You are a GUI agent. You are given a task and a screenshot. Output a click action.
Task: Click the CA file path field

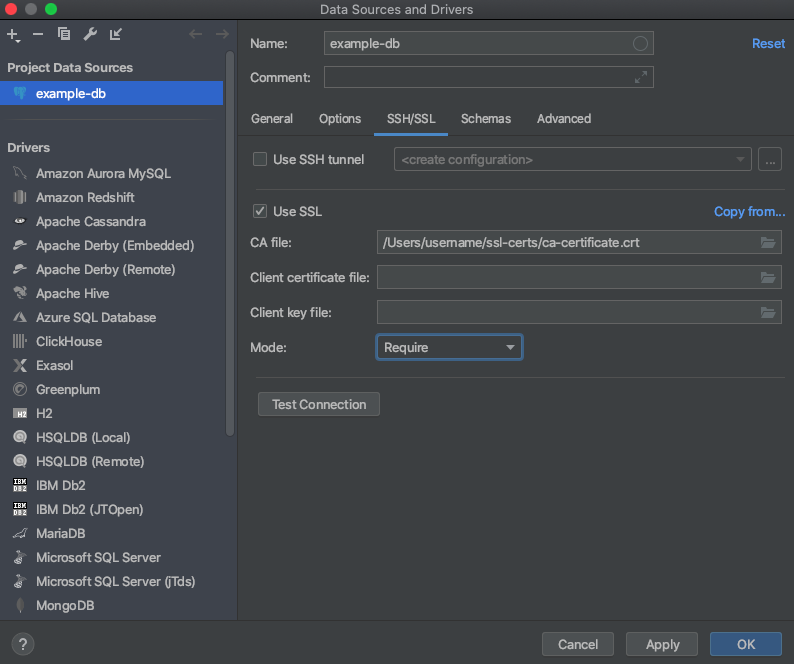click(579, 243)
